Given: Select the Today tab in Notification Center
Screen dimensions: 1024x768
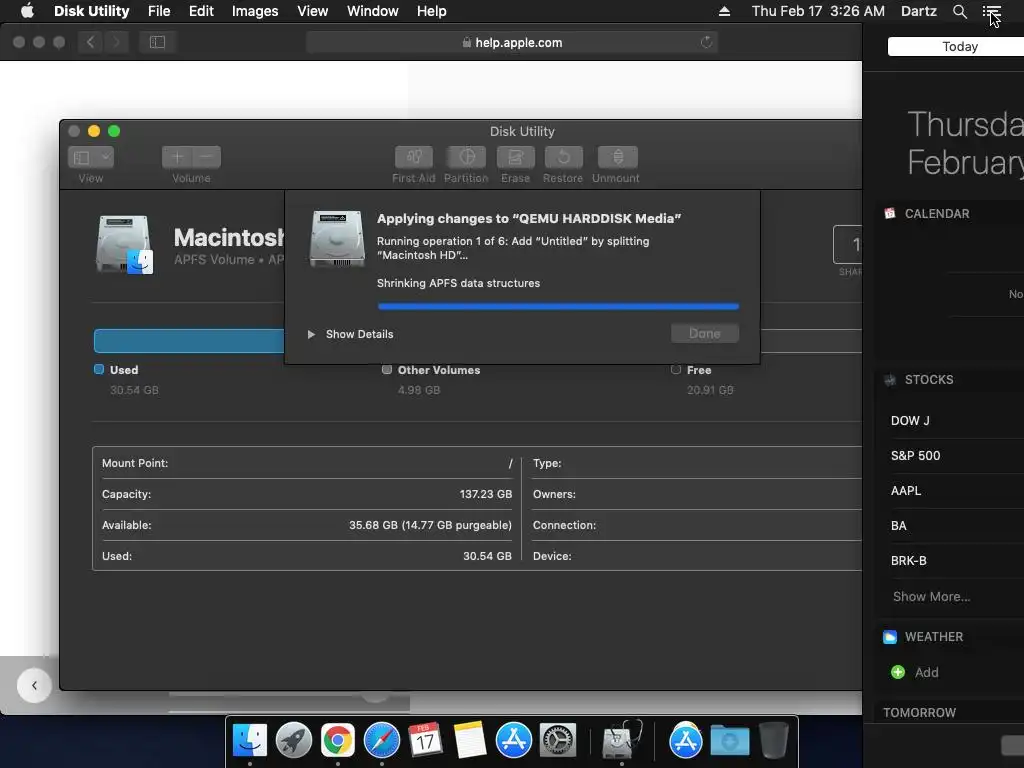Looking at the screenshot, I should click(959, 46).
